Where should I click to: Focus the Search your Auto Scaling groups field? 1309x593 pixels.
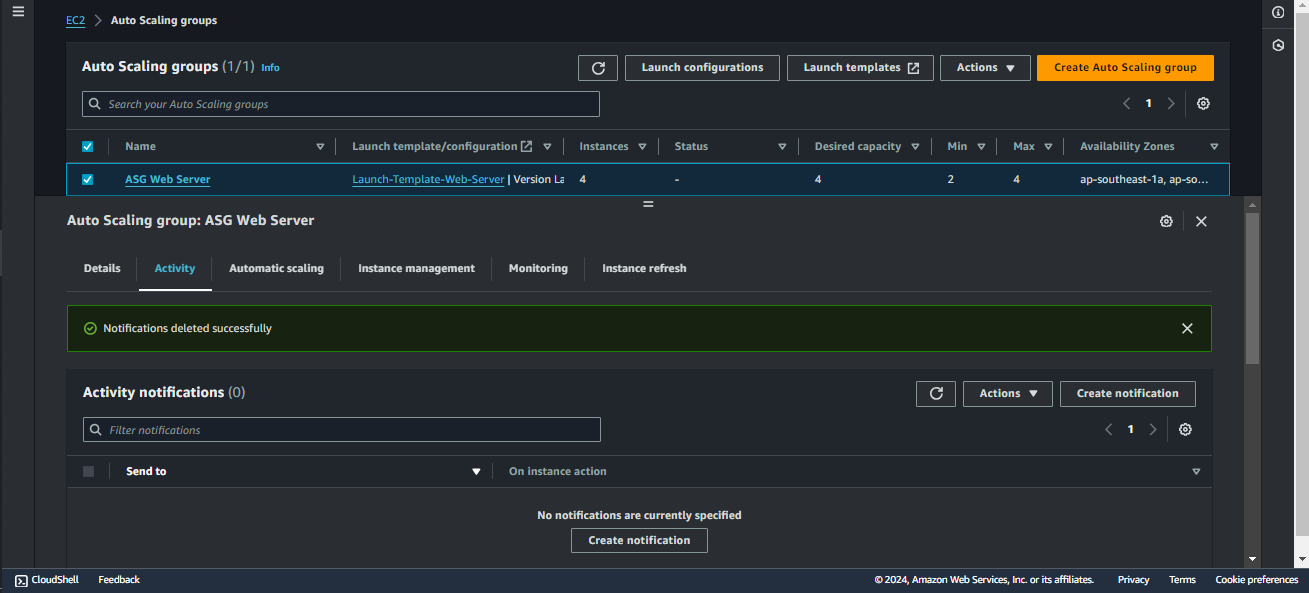341,104
